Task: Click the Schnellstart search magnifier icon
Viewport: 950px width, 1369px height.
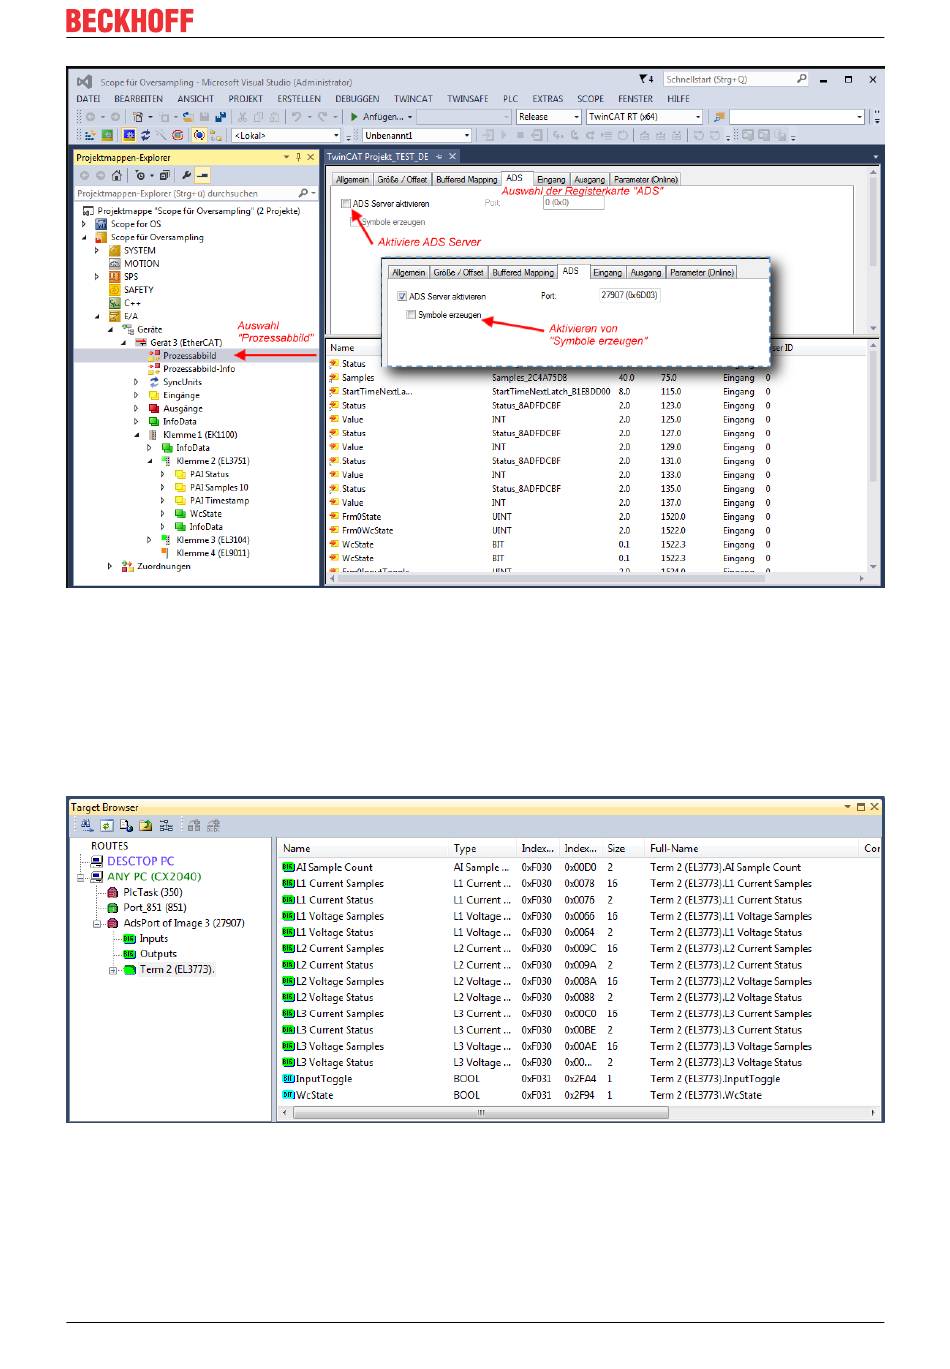Action: [x=801, y=79]
